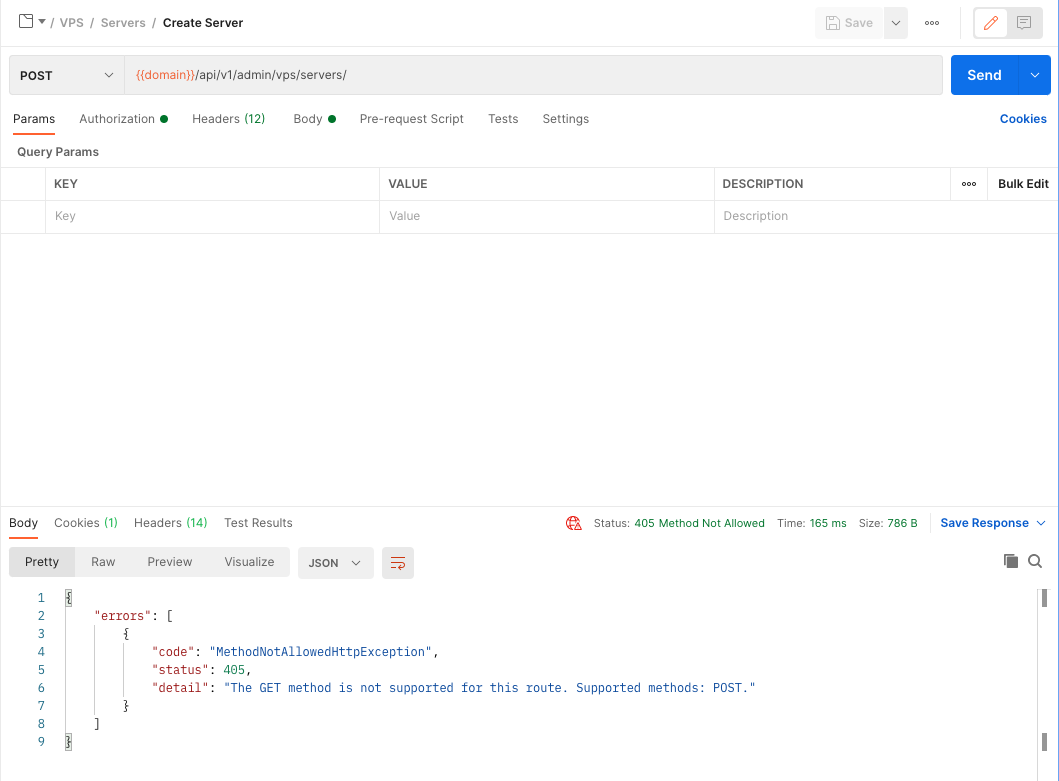Open the Pre-request Script tab

coord(411,119)
